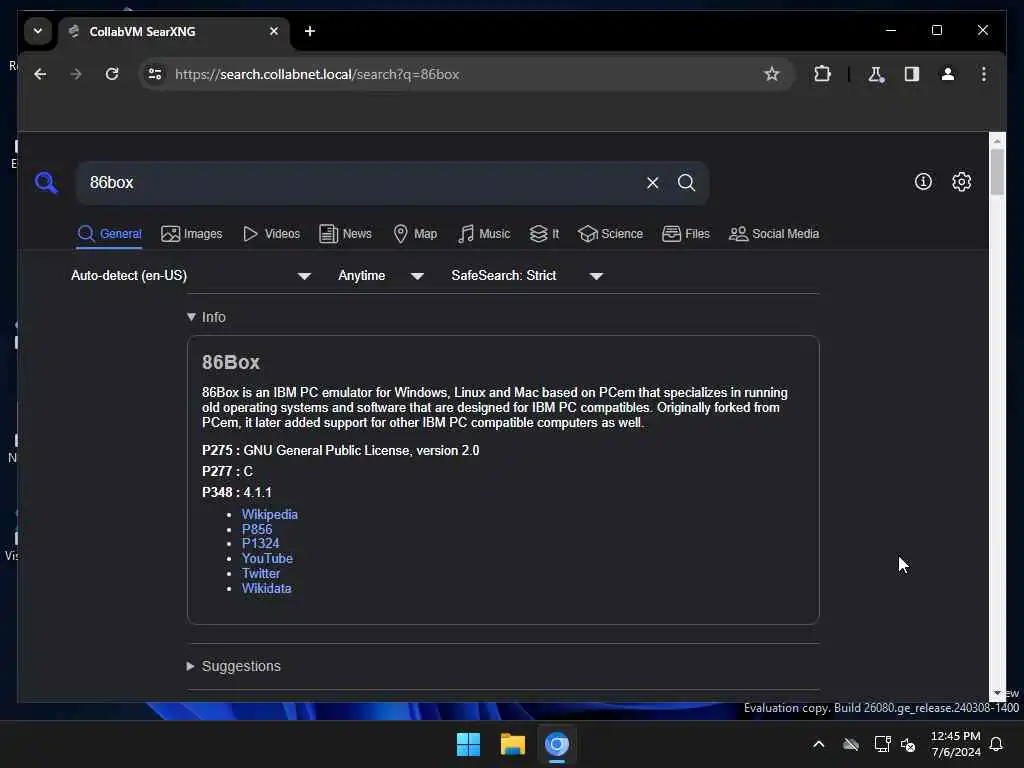The image size is (1024, 768).
Task: Switch to the Videos tab
Action: point(271,234)
